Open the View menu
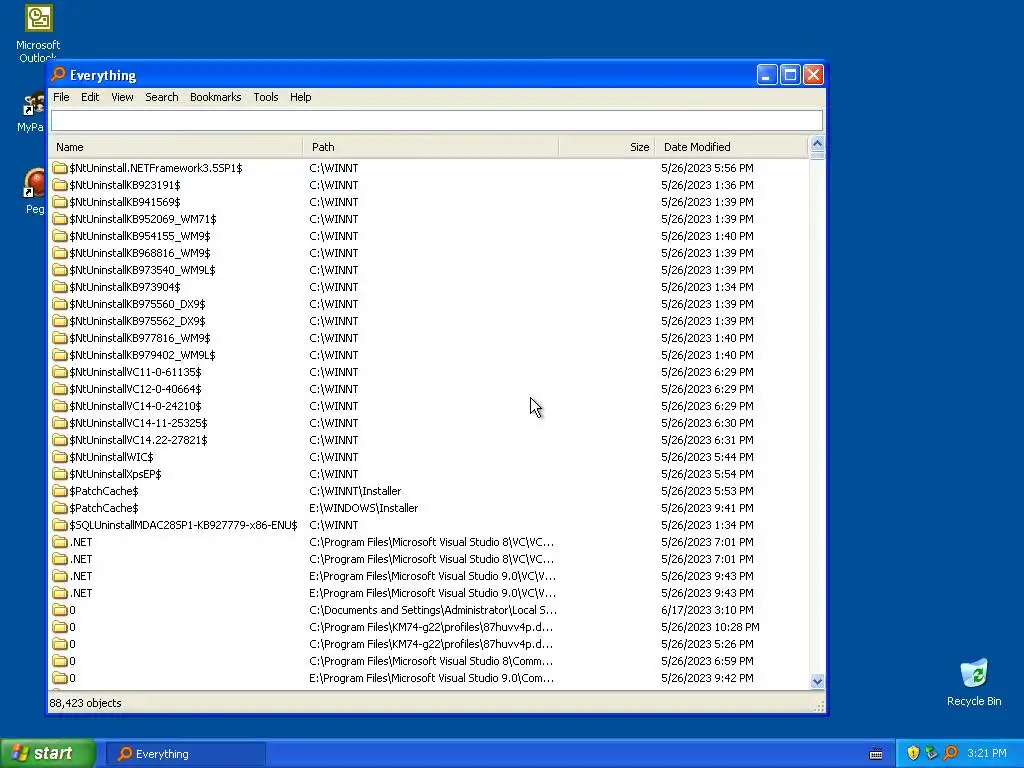Viewport: 1024px width, 768px height. pyautogui.click(x=122, y=97)
